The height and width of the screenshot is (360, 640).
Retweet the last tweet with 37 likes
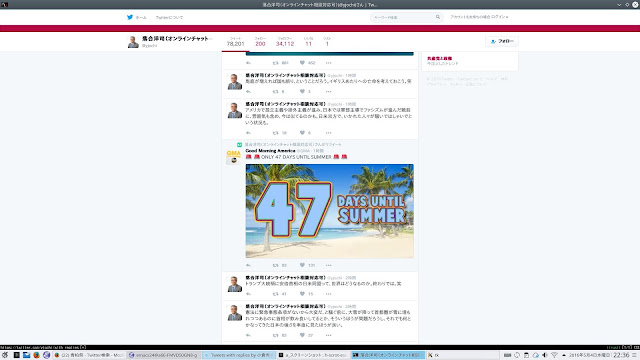(x=276, y=335)
